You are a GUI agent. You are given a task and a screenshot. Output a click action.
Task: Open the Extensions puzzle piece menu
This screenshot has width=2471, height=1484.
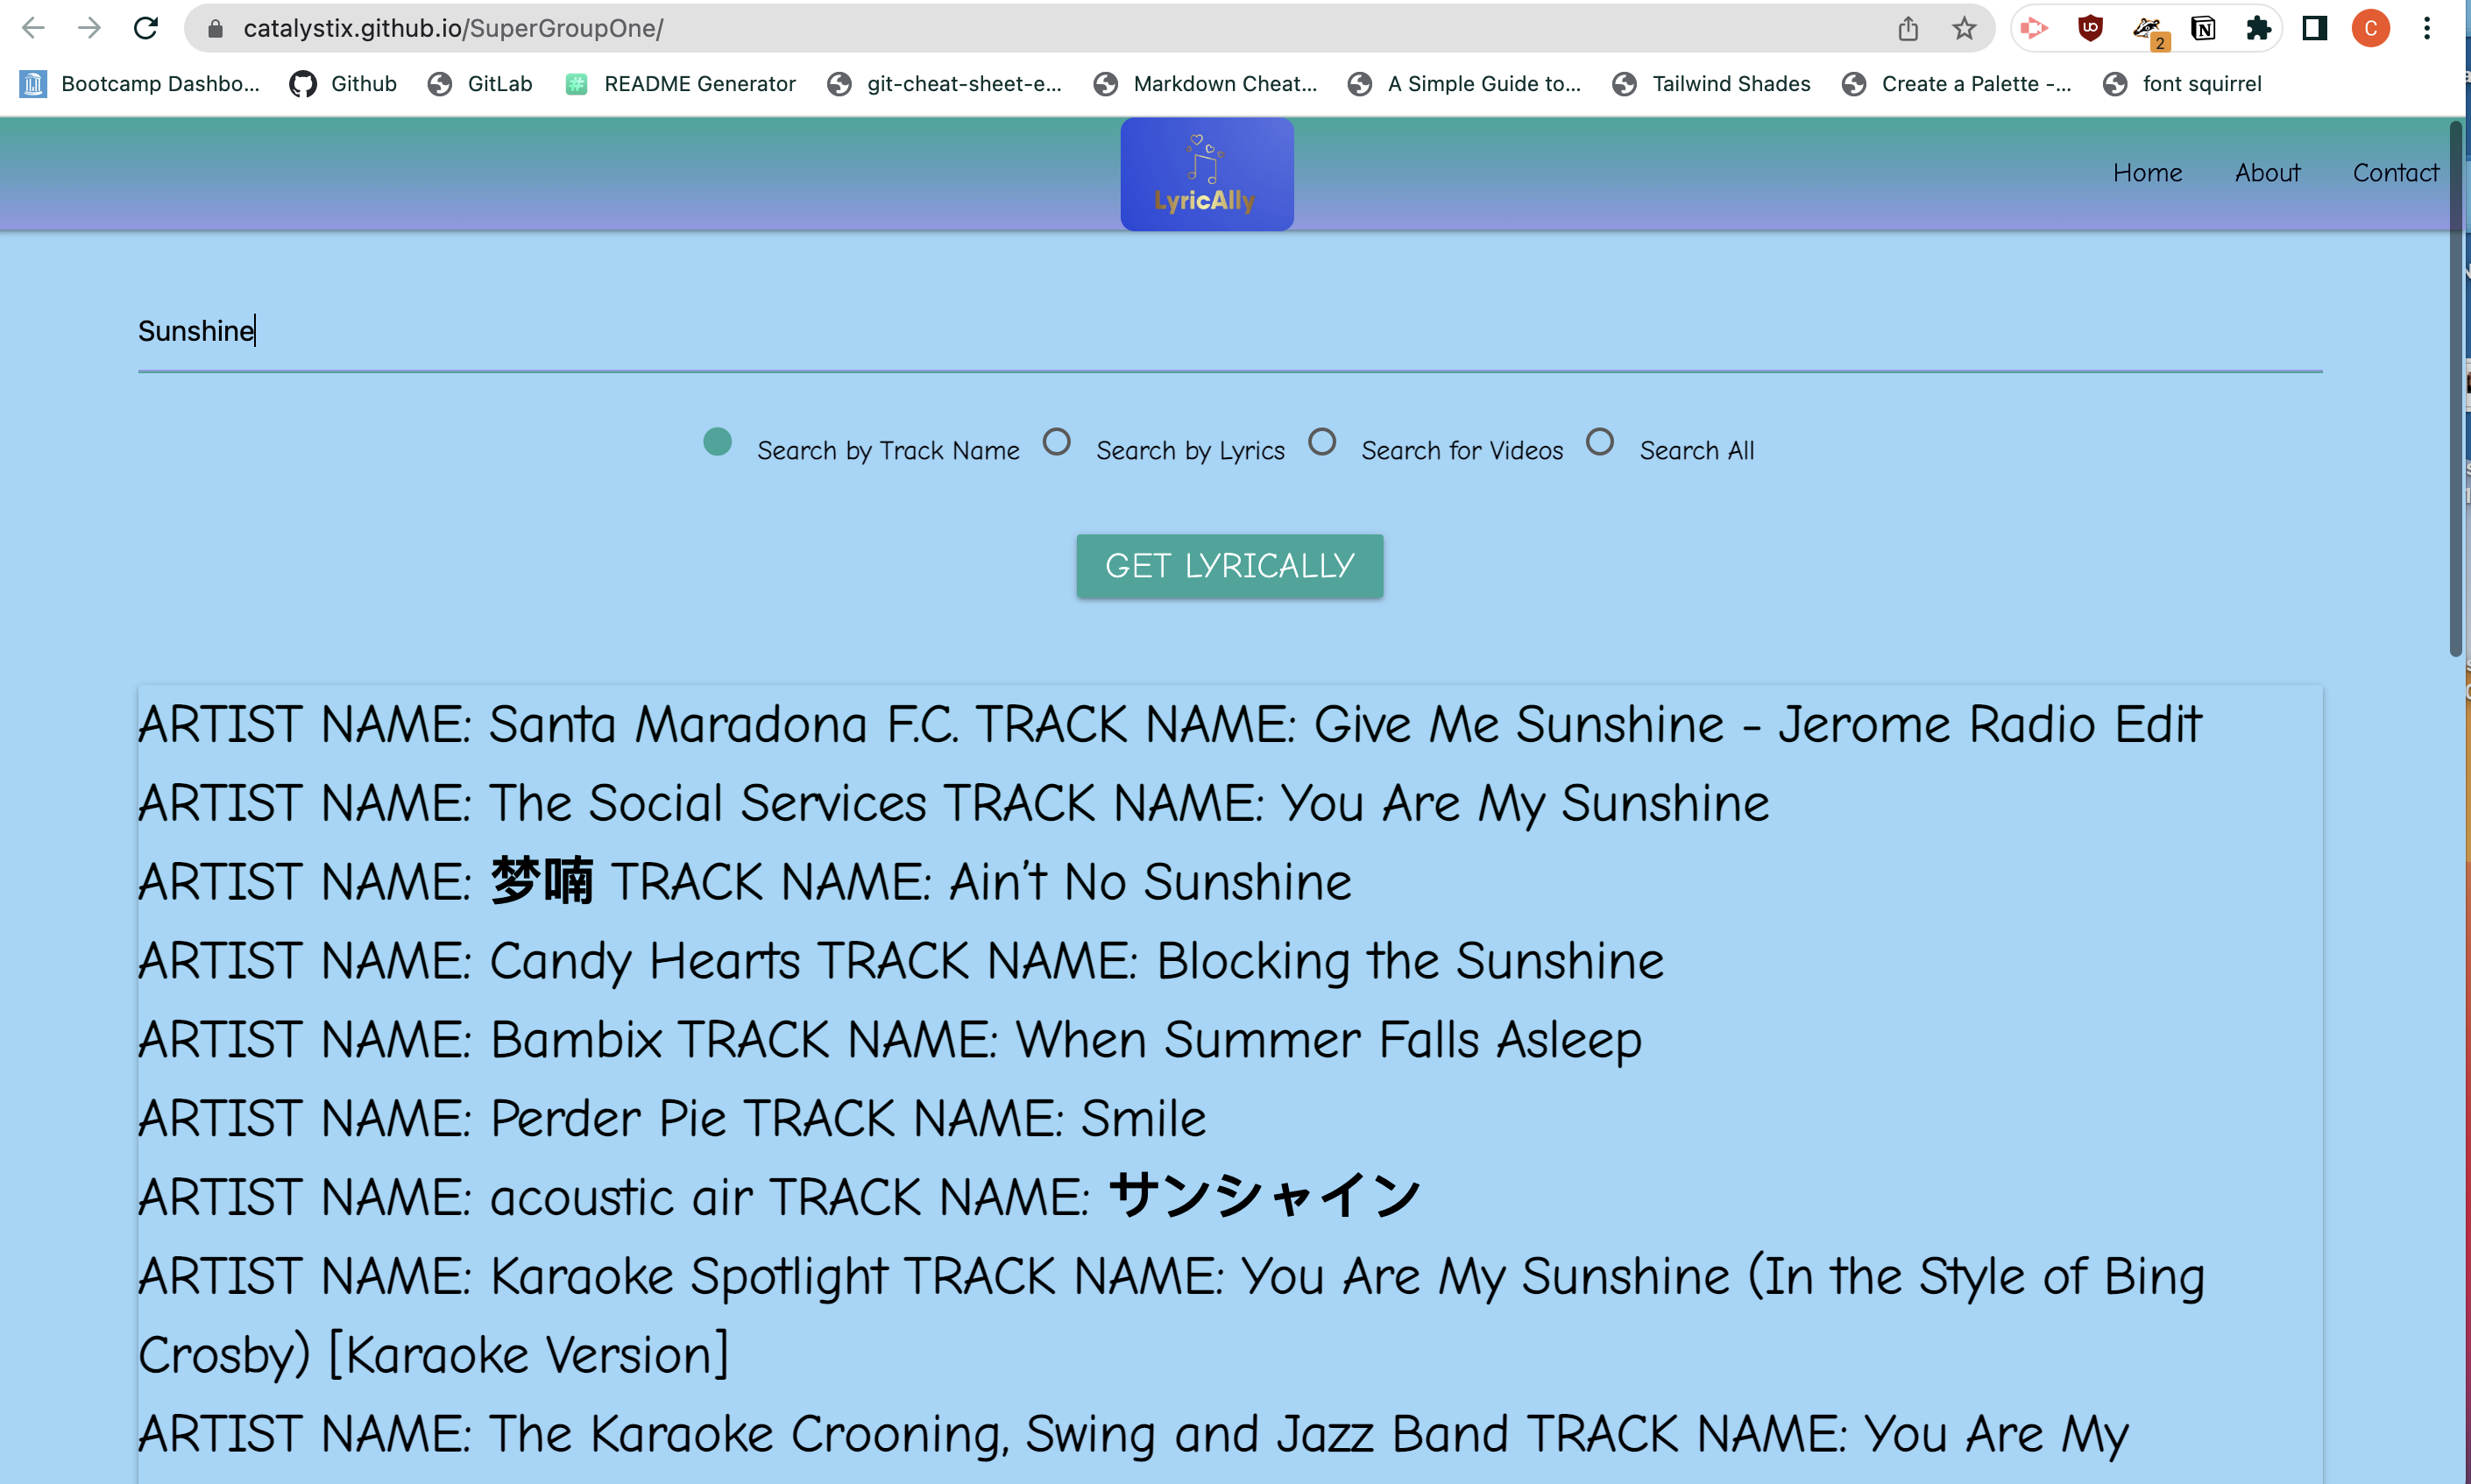[x=2258, y=28]
